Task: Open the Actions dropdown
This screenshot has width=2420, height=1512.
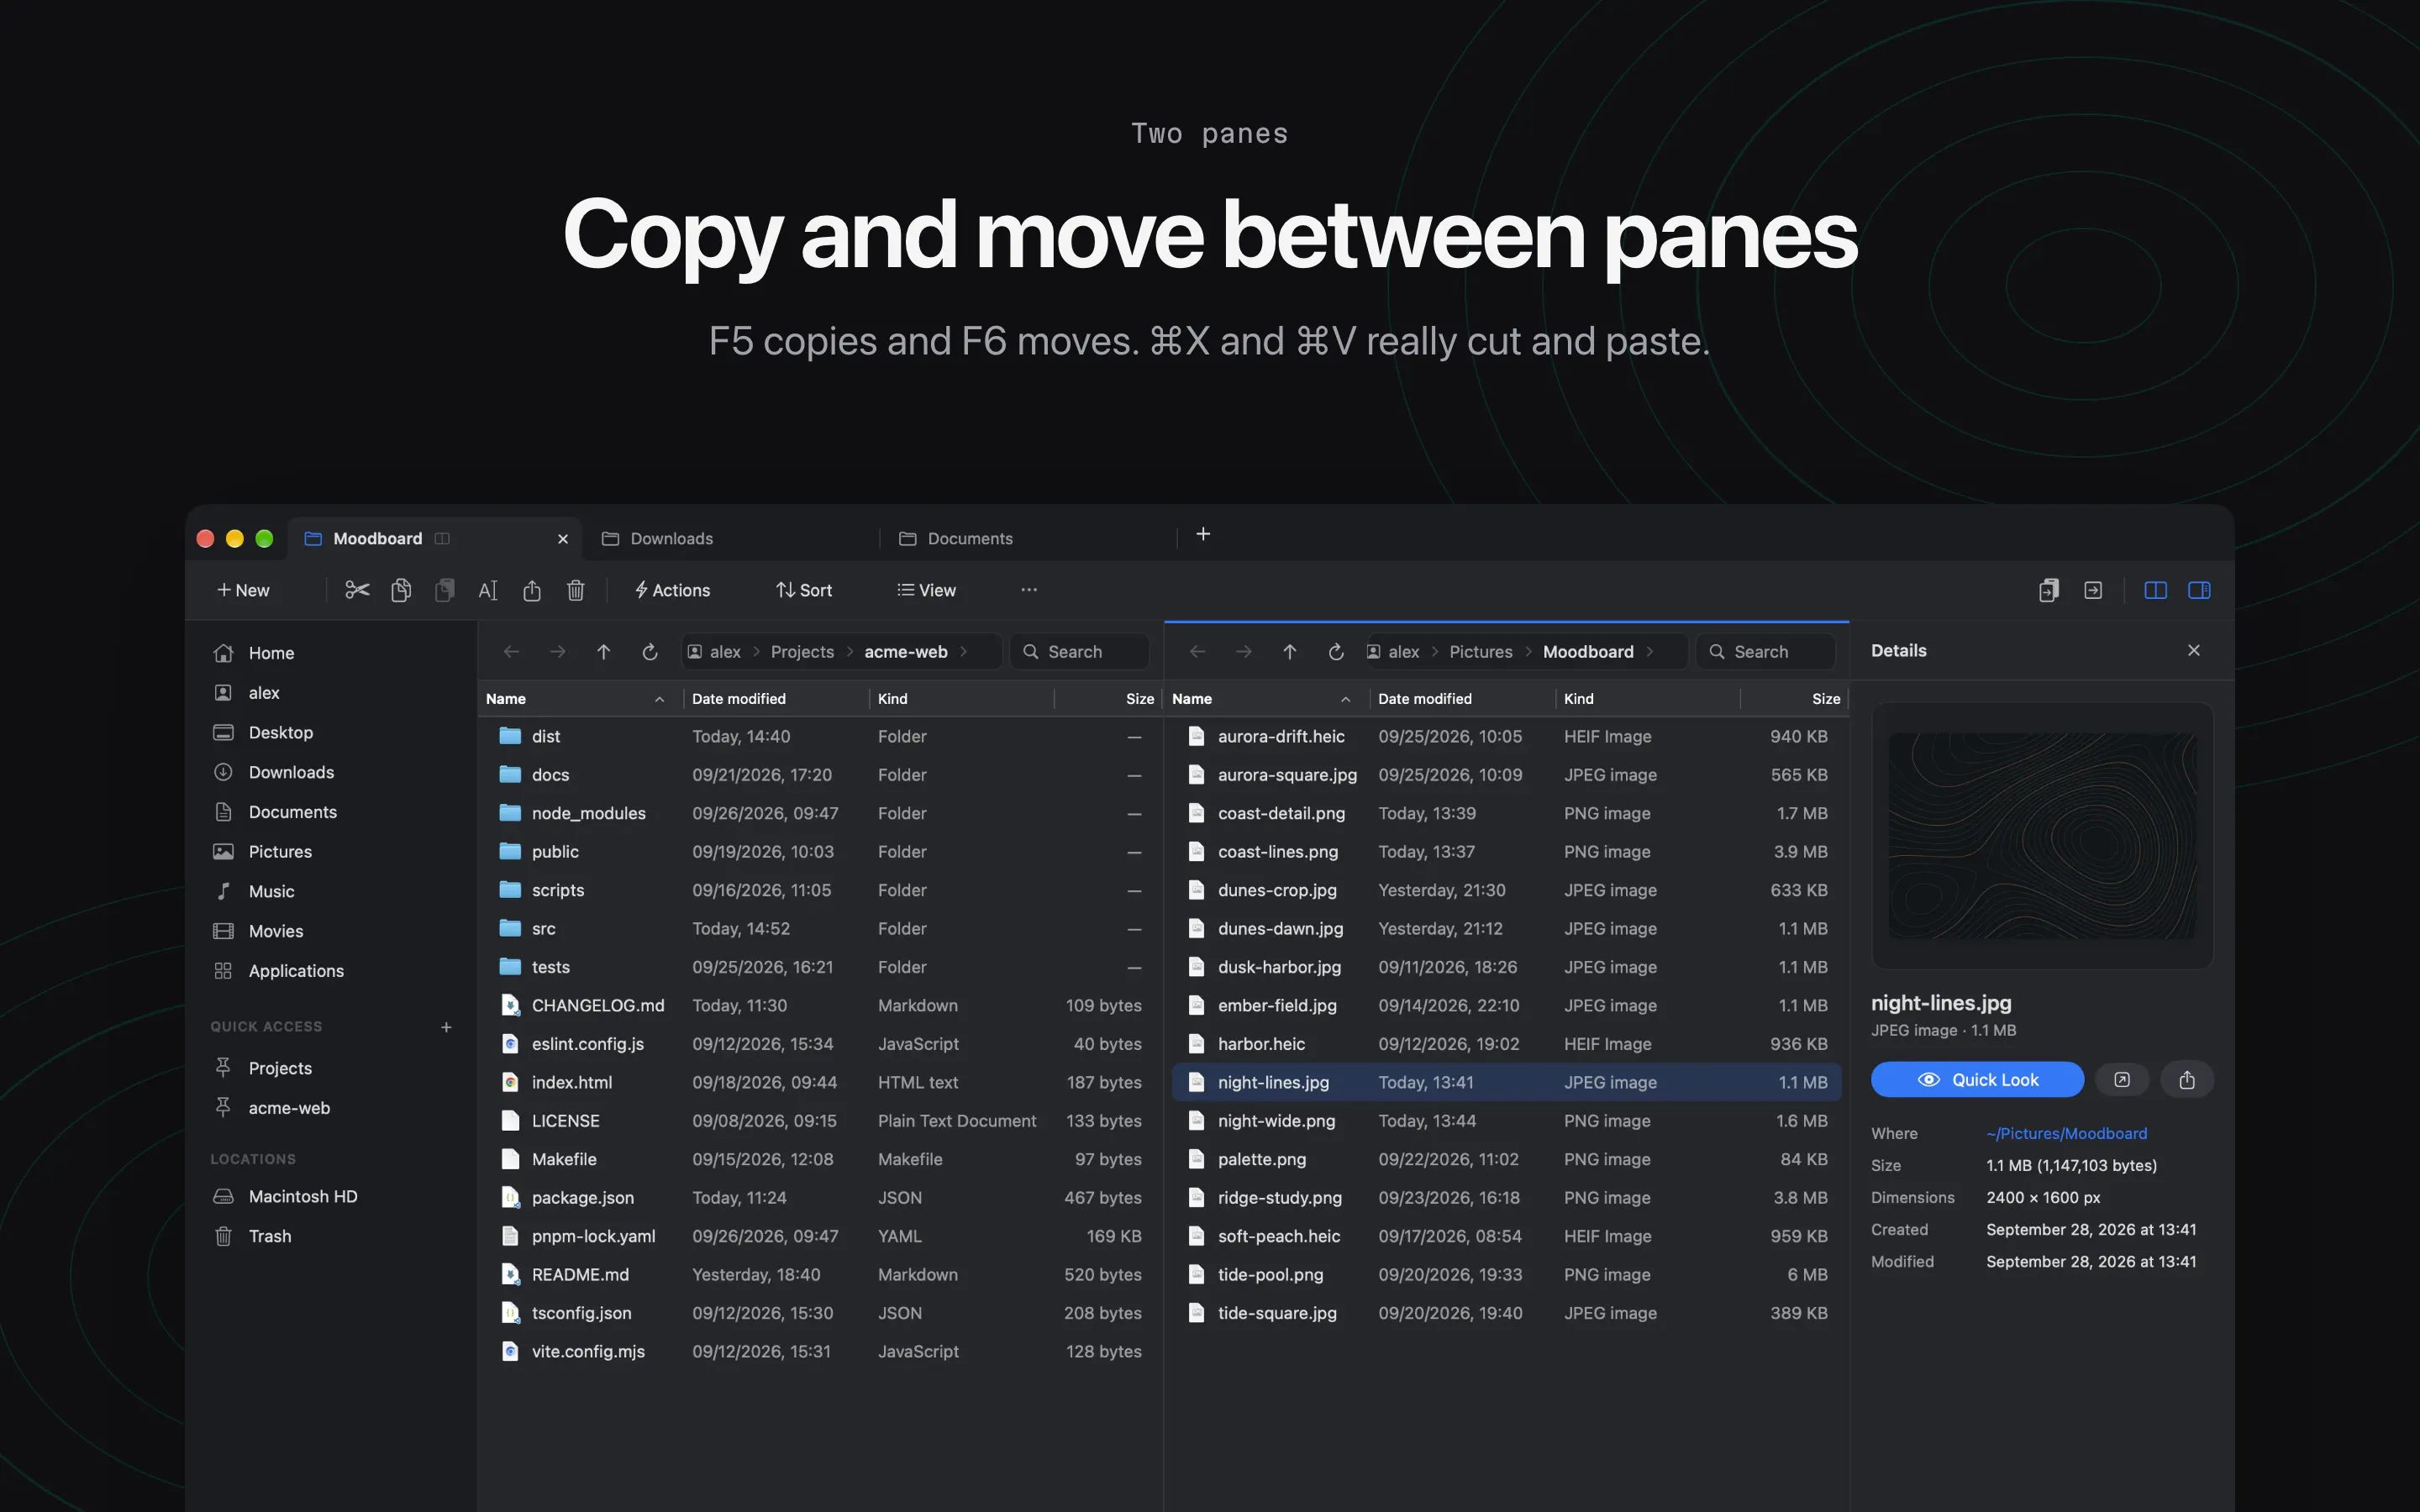Action: point(672,590)
